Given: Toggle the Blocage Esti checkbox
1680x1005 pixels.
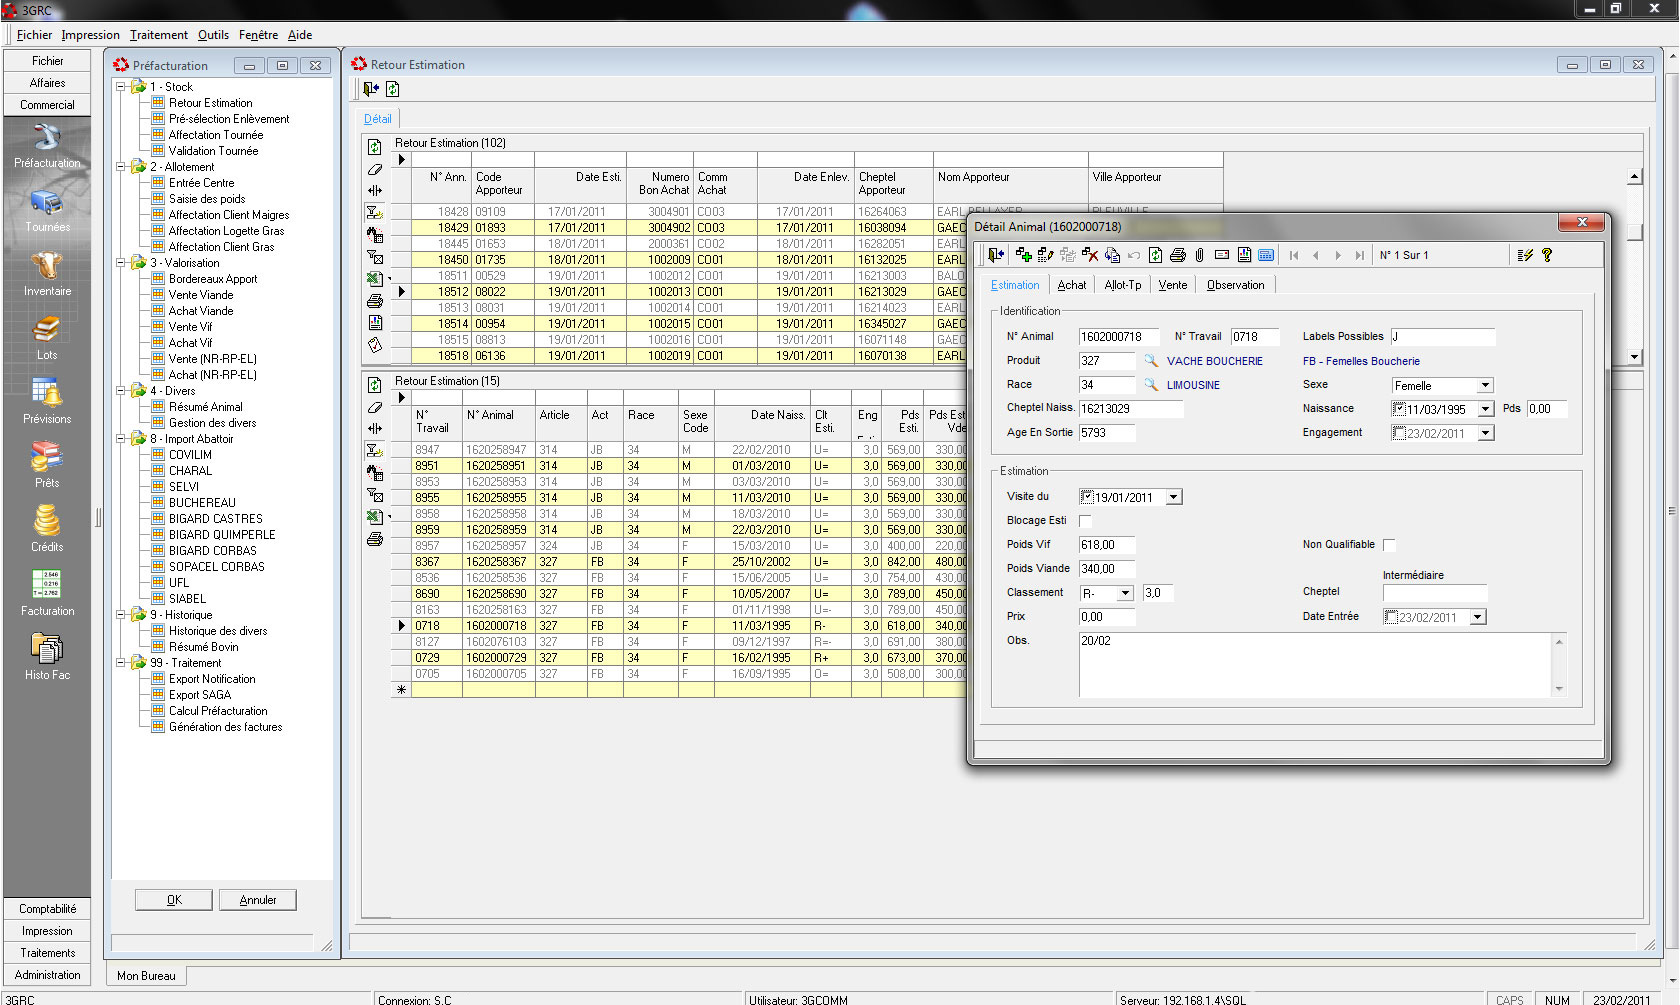Looking at the screenshot, I should tap(1086, 521).
